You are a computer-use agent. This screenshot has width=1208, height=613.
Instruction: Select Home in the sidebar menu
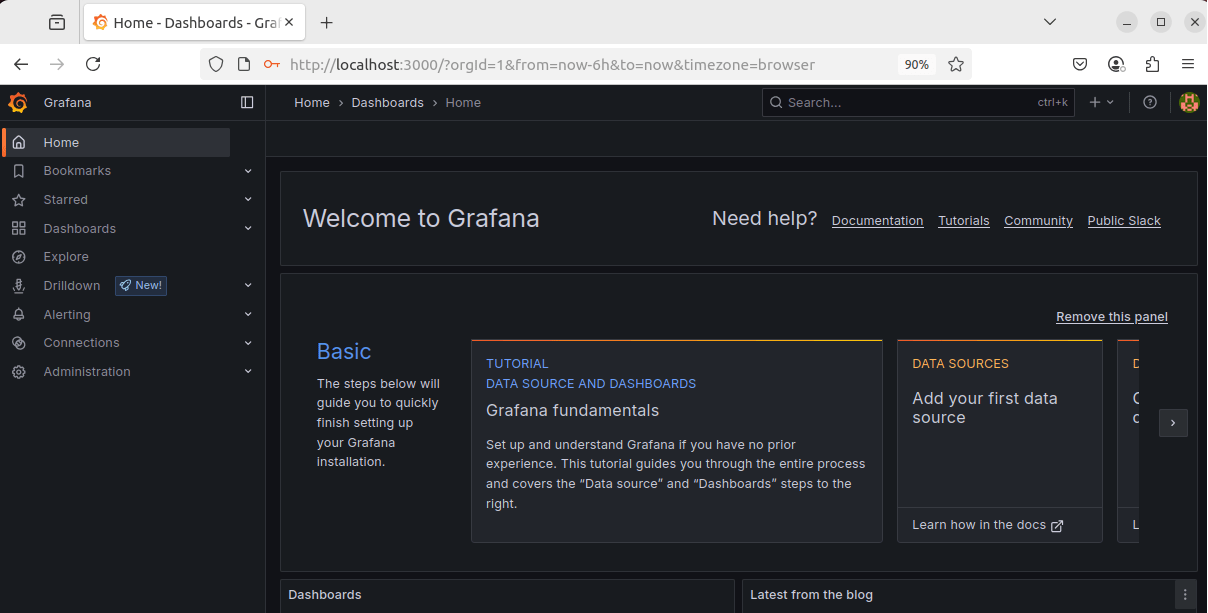[x=61, y=143]
